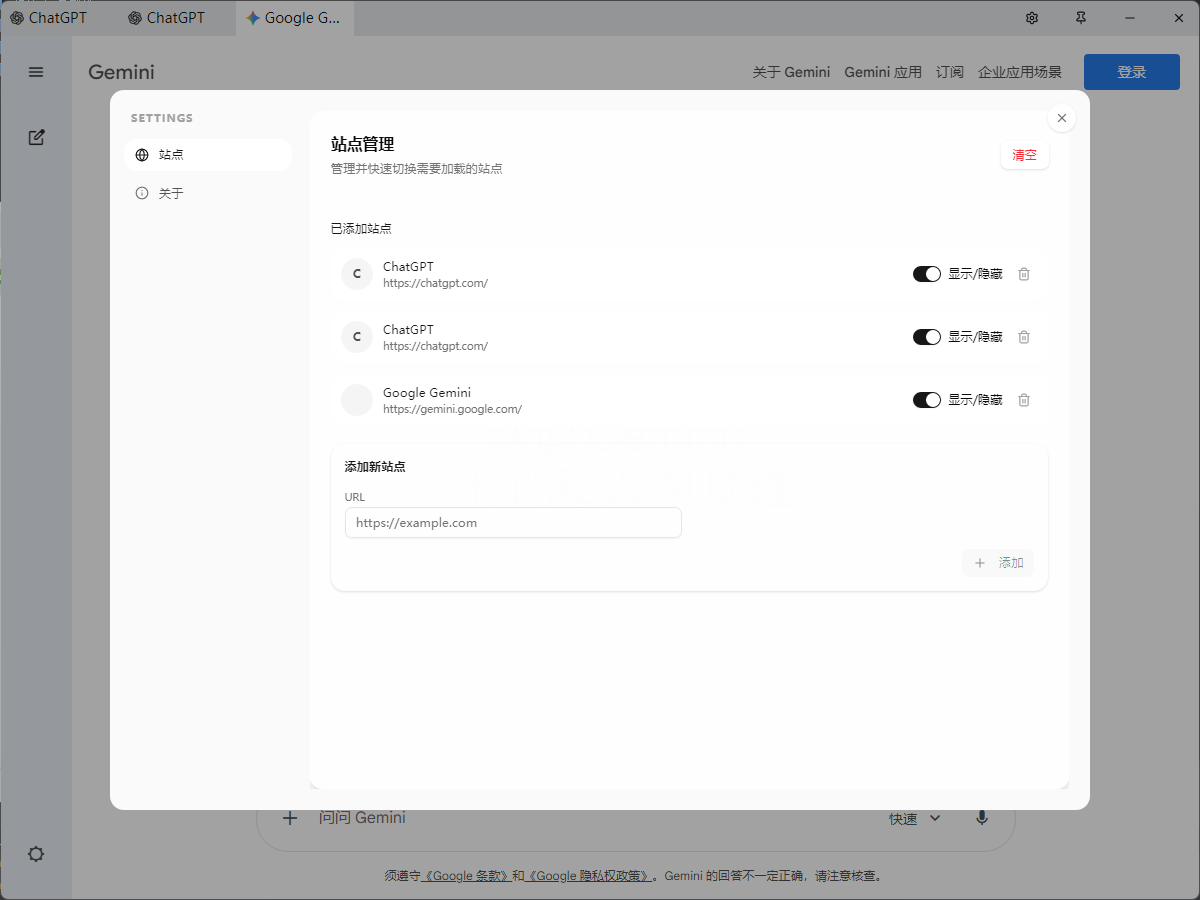The height and width of the screenshot is (900, 1200).
Task: Click the 添加新站点 section title
Action: pos(375,467)
